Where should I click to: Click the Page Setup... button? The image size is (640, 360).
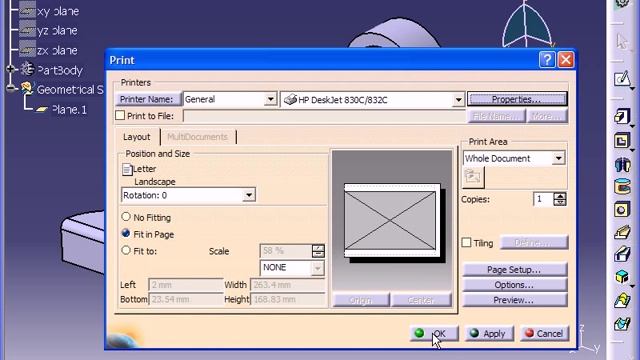(x=514, y=269)
